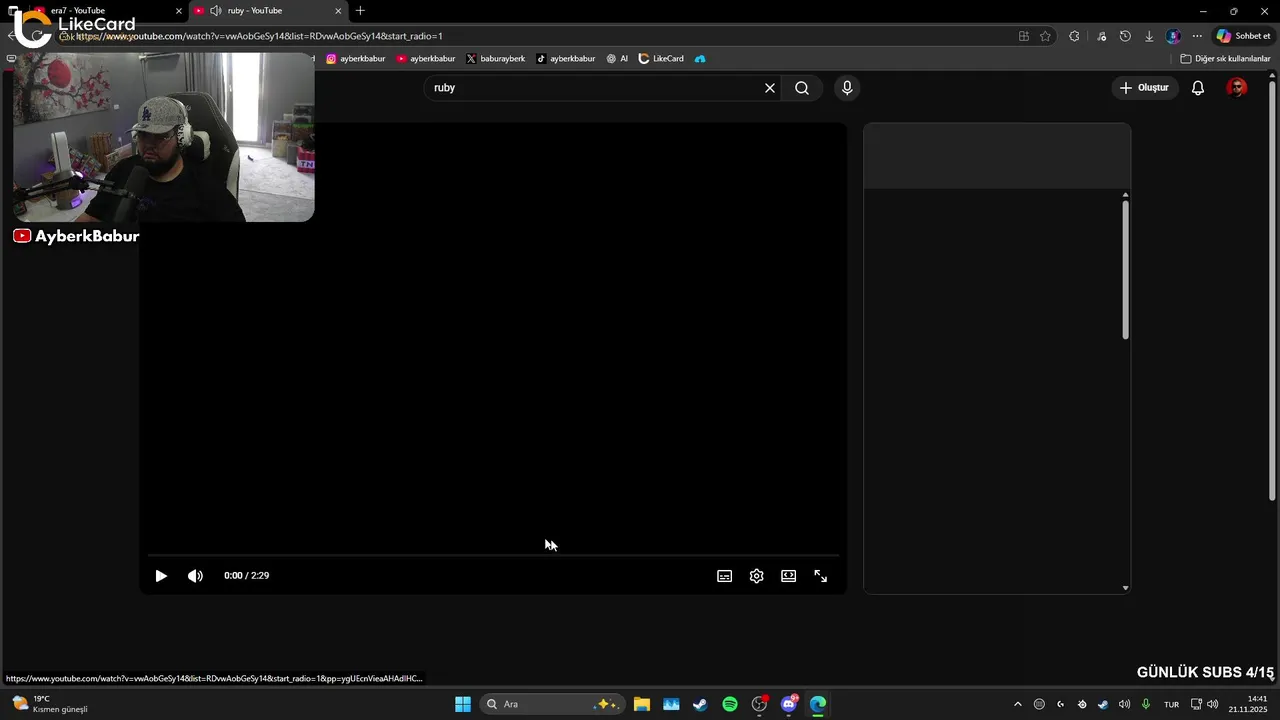Play the video with the play button
The image size is (1280, 720).
tap(161, 576)
